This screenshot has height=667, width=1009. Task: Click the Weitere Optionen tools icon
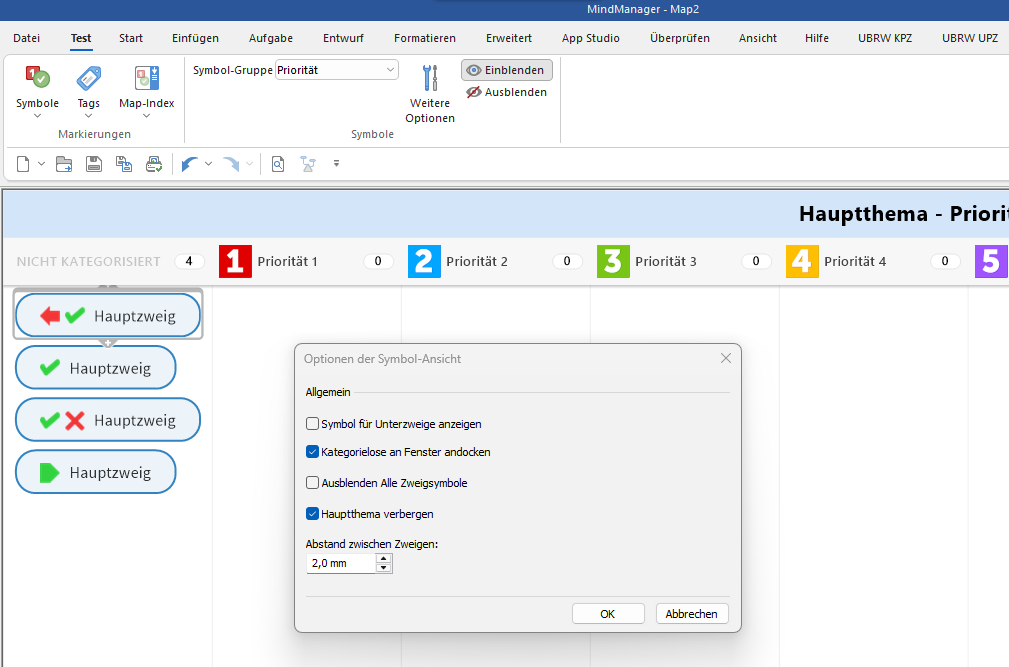pyautogui.click(x=430, y=80)
